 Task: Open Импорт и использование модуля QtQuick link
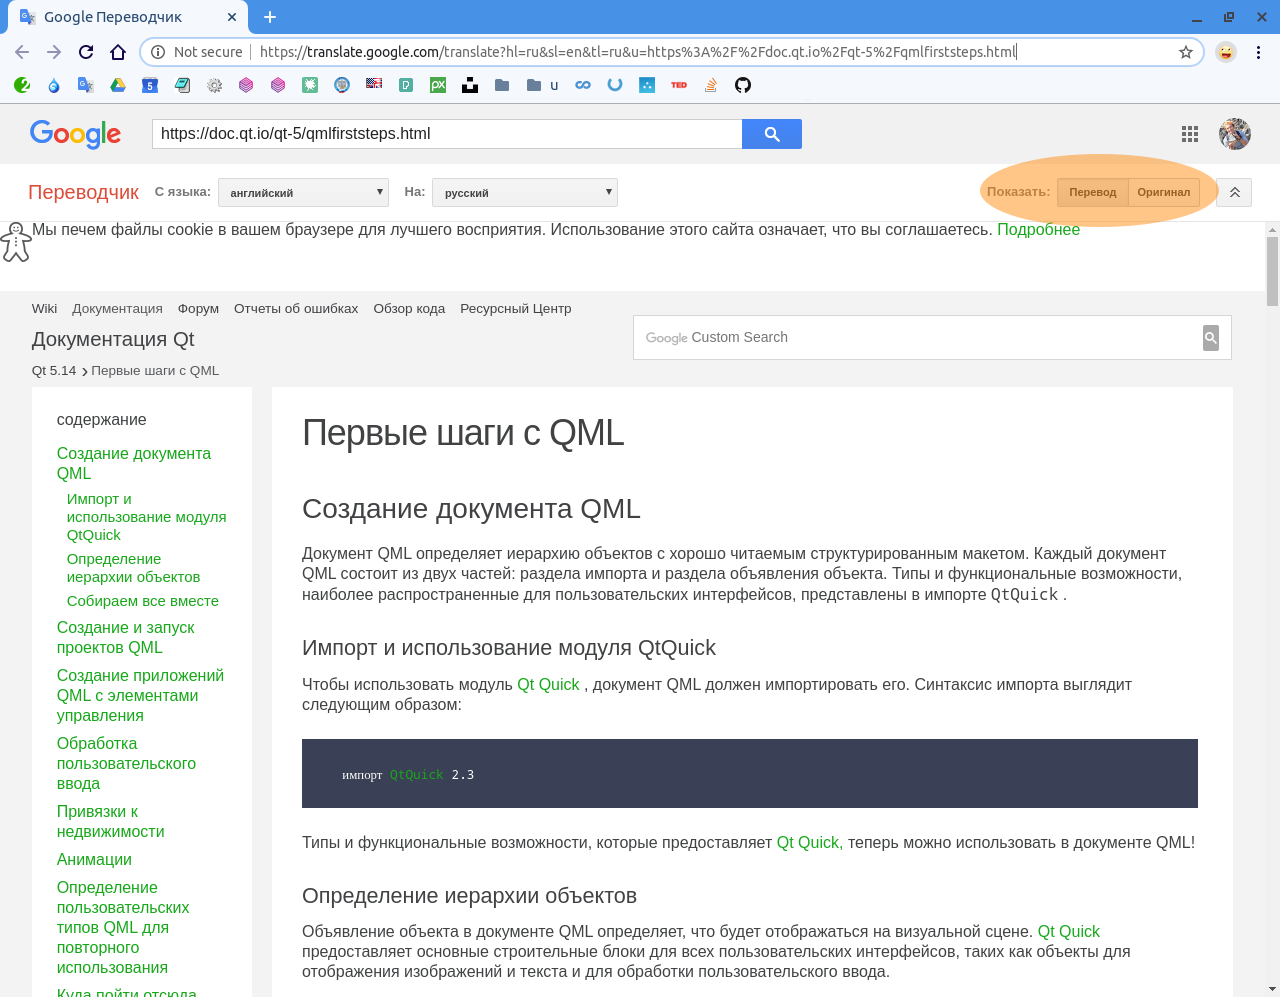(x=146, y=517)
